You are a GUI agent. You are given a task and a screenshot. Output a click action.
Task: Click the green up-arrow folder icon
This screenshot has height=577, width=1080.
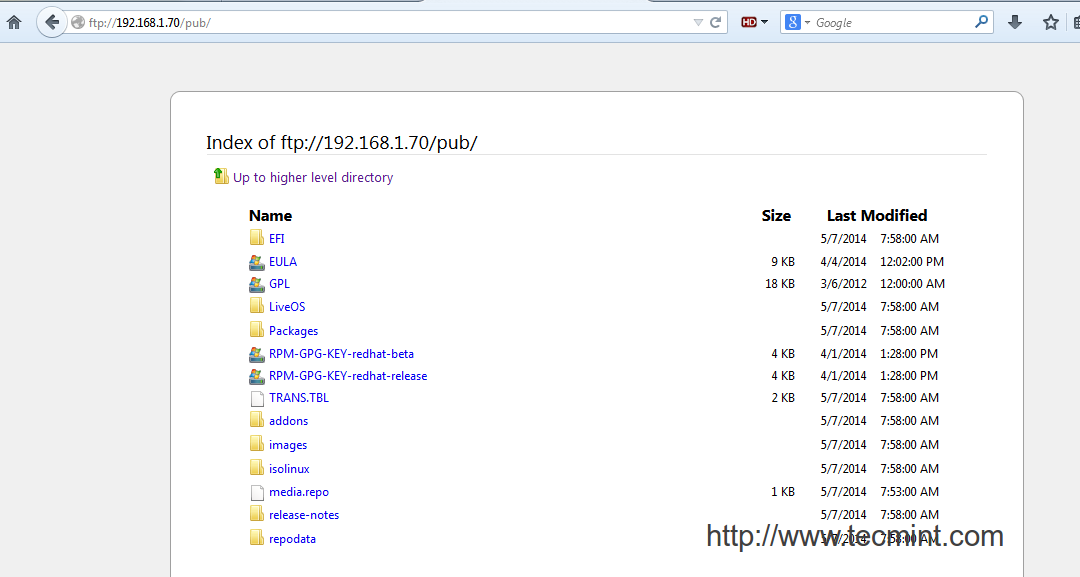point(220,176)
